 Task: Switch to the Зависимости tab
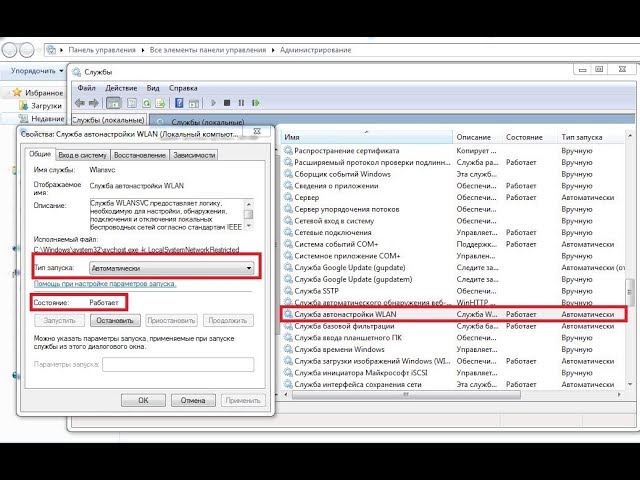193,155
